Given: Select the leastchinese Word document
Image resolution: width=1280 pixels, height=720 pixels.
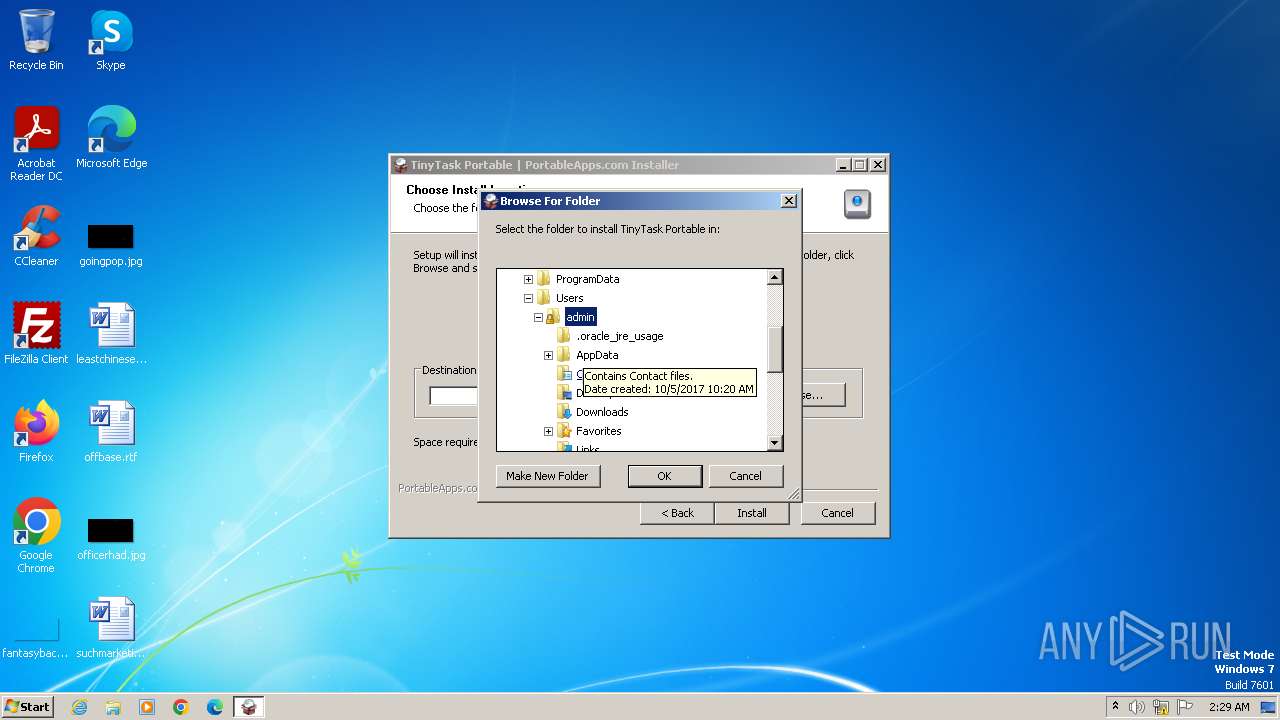Looking at the screenshot, I should pos(111,334).
